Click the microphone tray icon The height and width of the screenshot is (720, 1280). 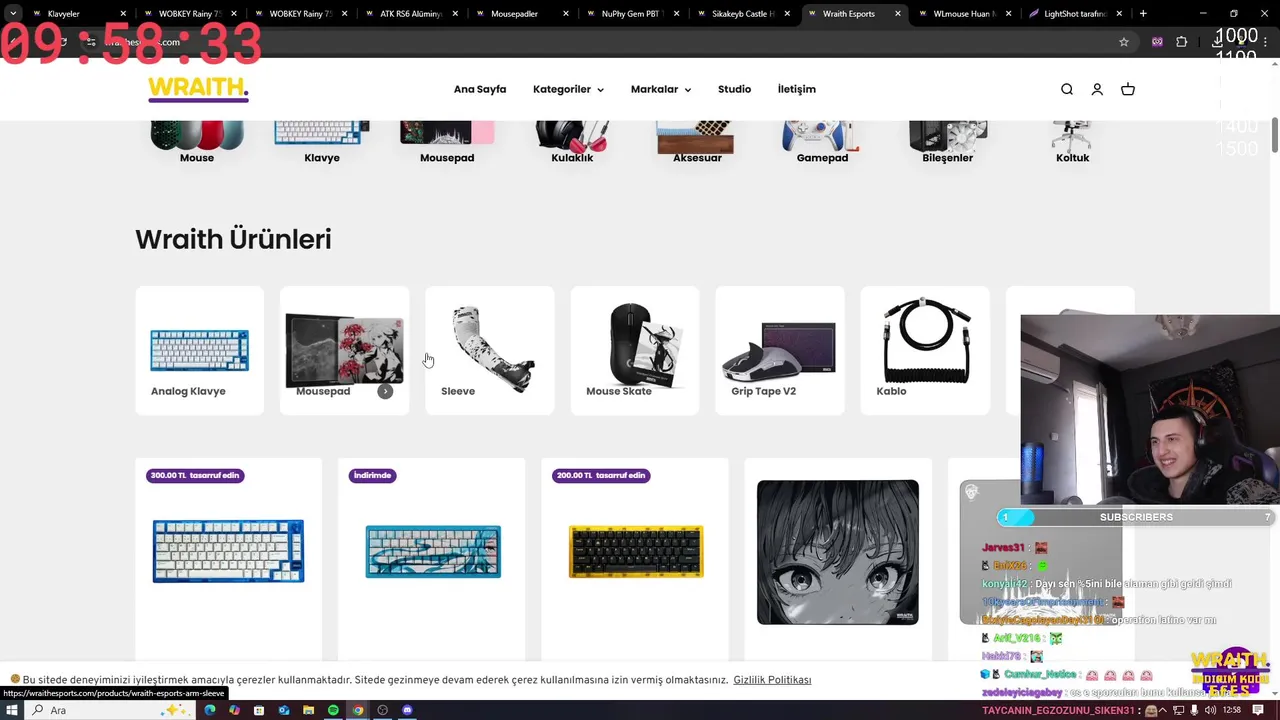click(1194, 710)
